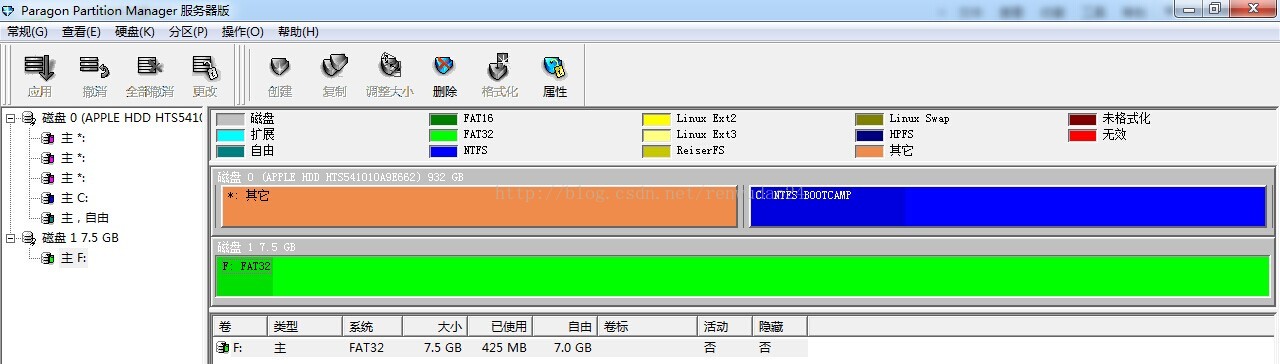
Task: Open the 查看(E) menu
Action: pyautogui.click(x=81, y=32)
